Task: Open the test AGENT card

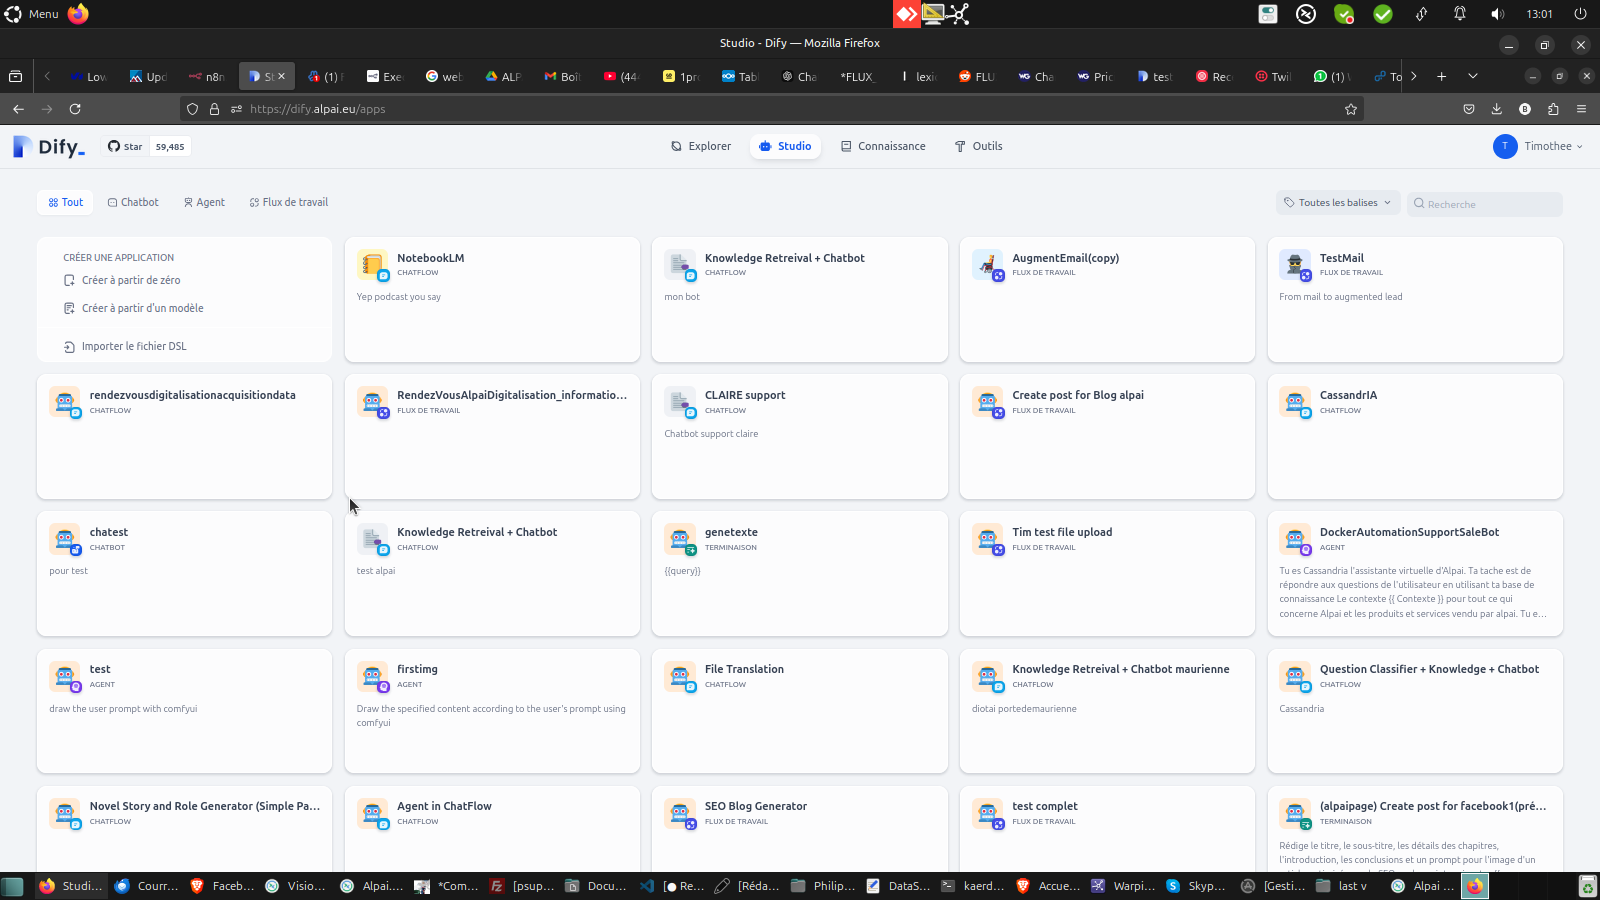Action: coord(184,710)
